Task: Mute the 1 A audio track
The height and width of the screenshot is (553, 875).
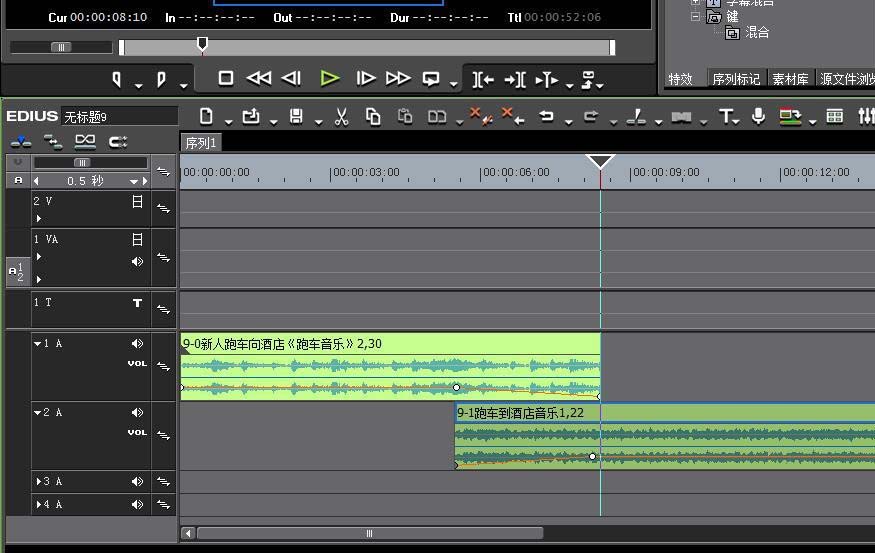Action: coord(137,344)
